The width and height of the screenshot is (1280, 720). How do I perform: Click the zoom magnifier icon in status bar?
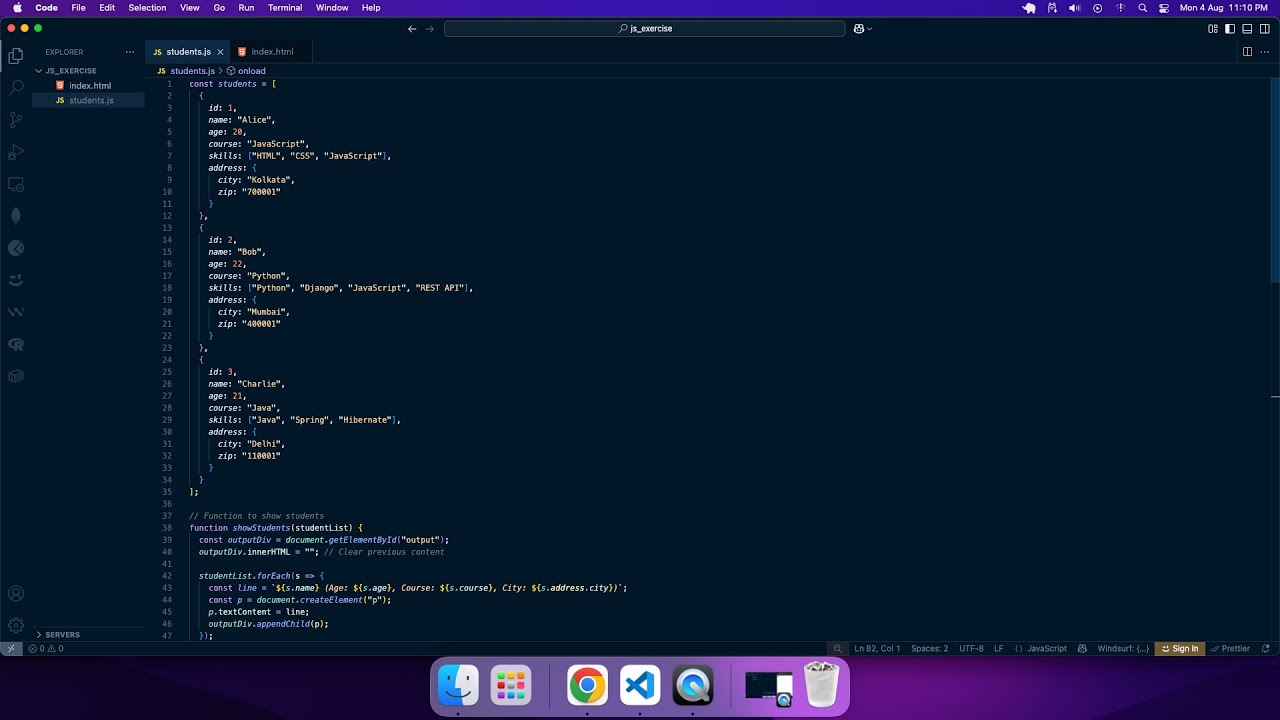[x=838, y=649]
